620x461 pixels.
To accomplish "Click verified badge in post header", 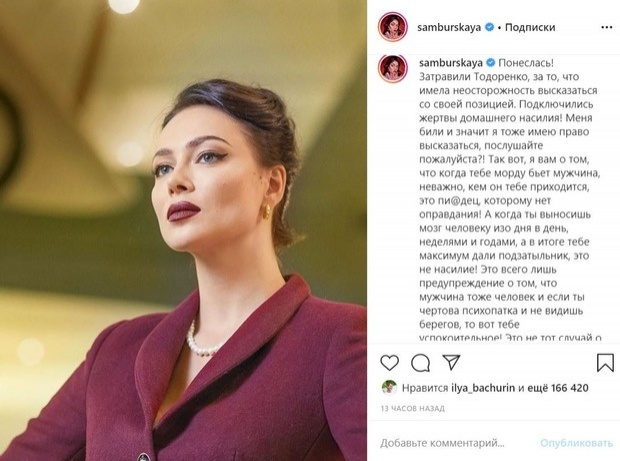I will pyautogui.click(x=489, y=27).
